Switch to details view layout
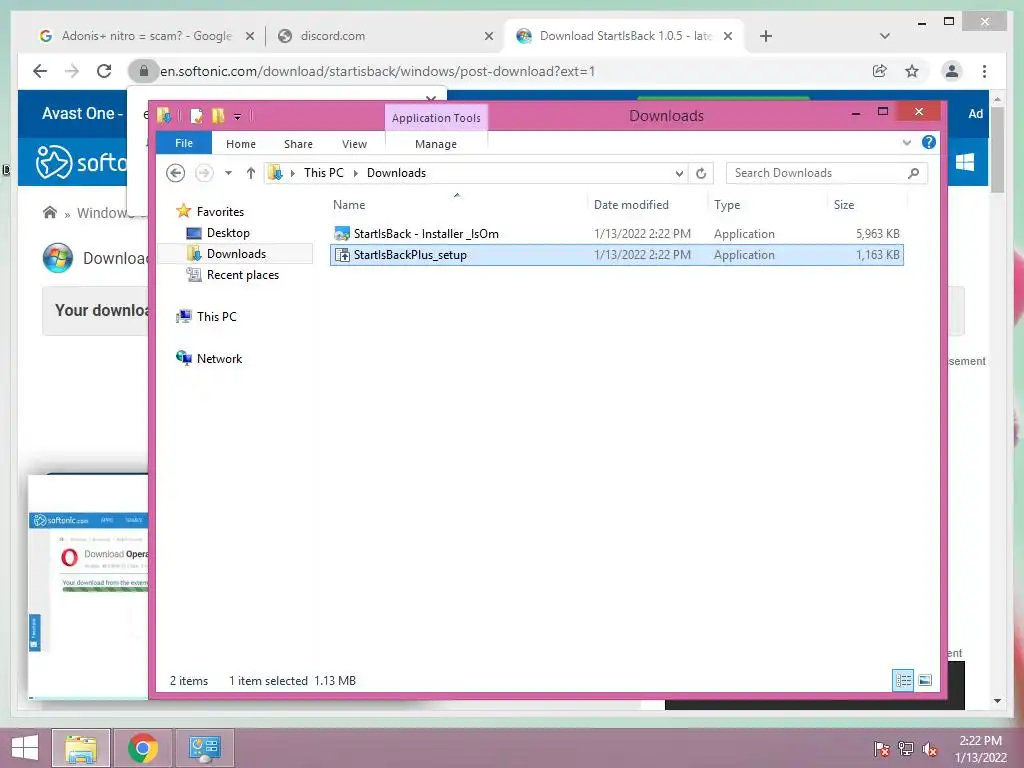Screen dimensions: 1024x768 903,680
